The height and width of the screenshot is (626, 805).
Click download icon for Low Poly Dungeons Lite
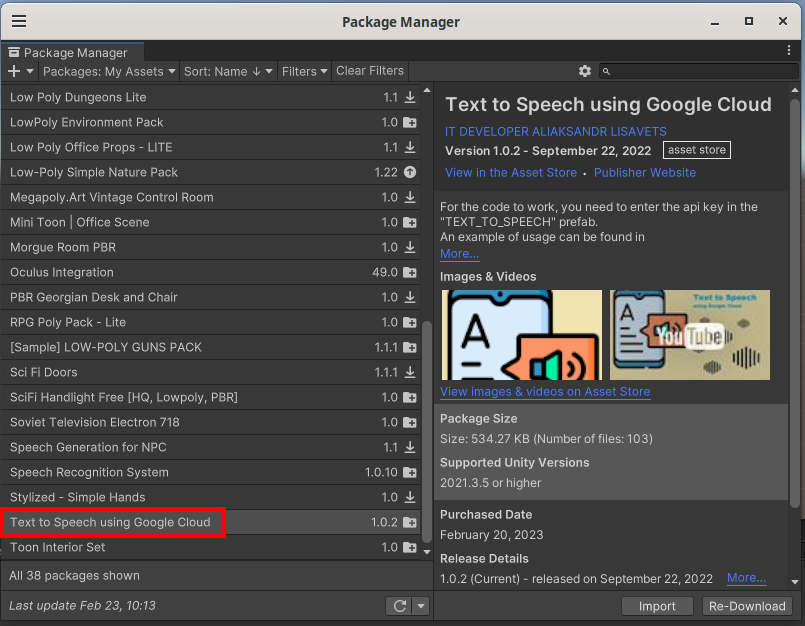click(410, 98)
